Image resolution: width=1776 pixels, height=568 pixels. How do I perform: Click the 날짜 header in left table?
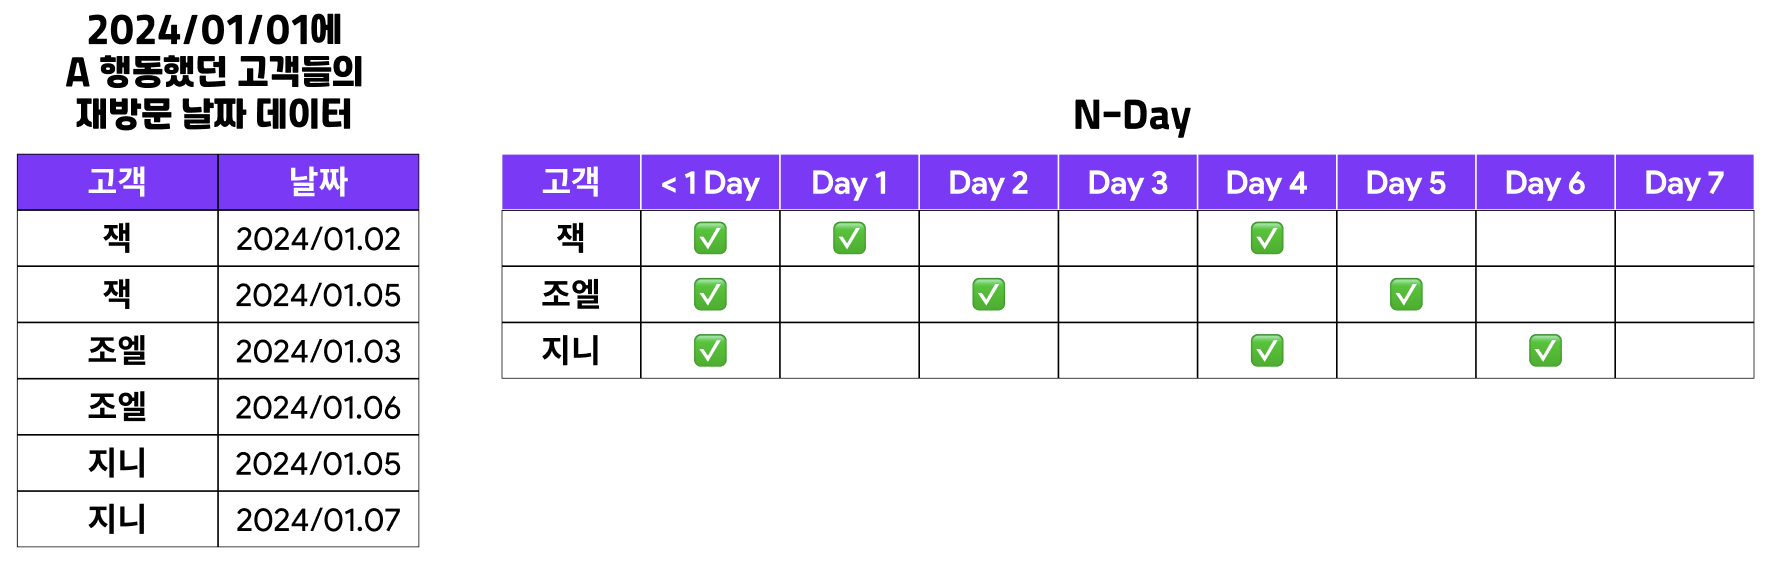(x=318, y=182)
